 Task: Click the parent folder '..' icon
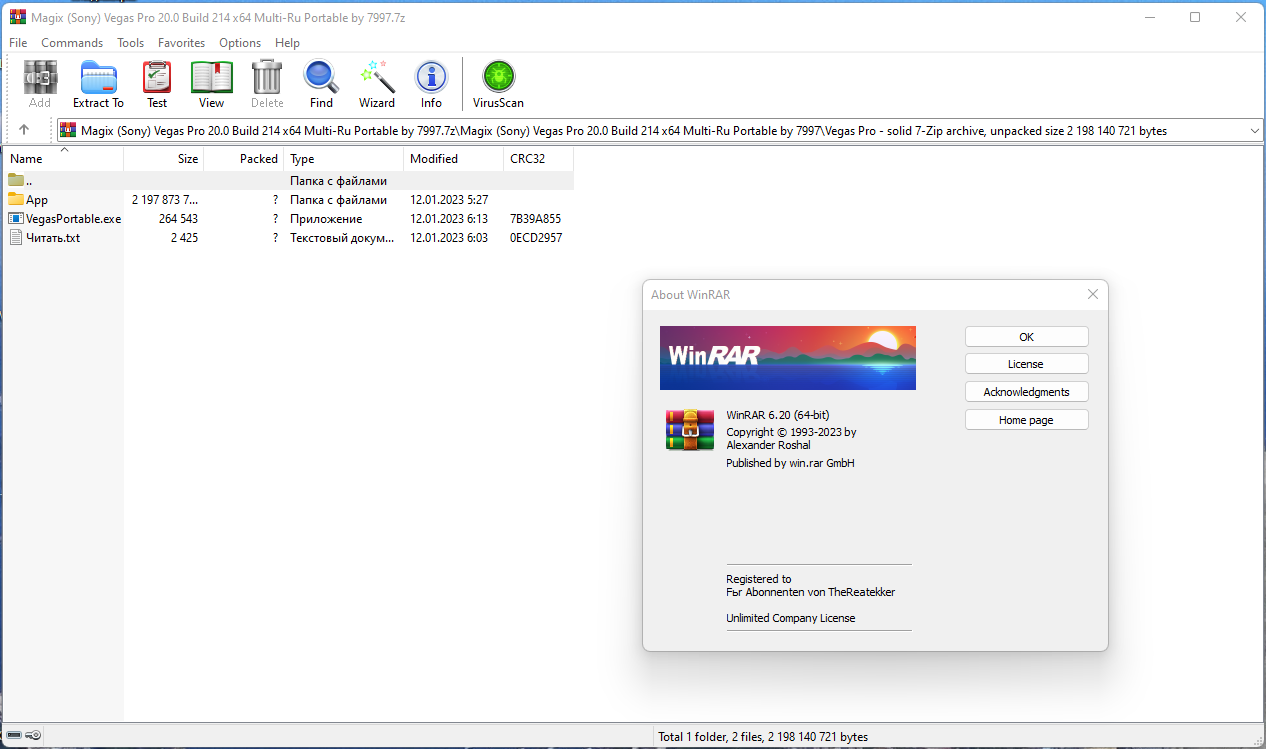pyautogui.click(x=16, y=180)
